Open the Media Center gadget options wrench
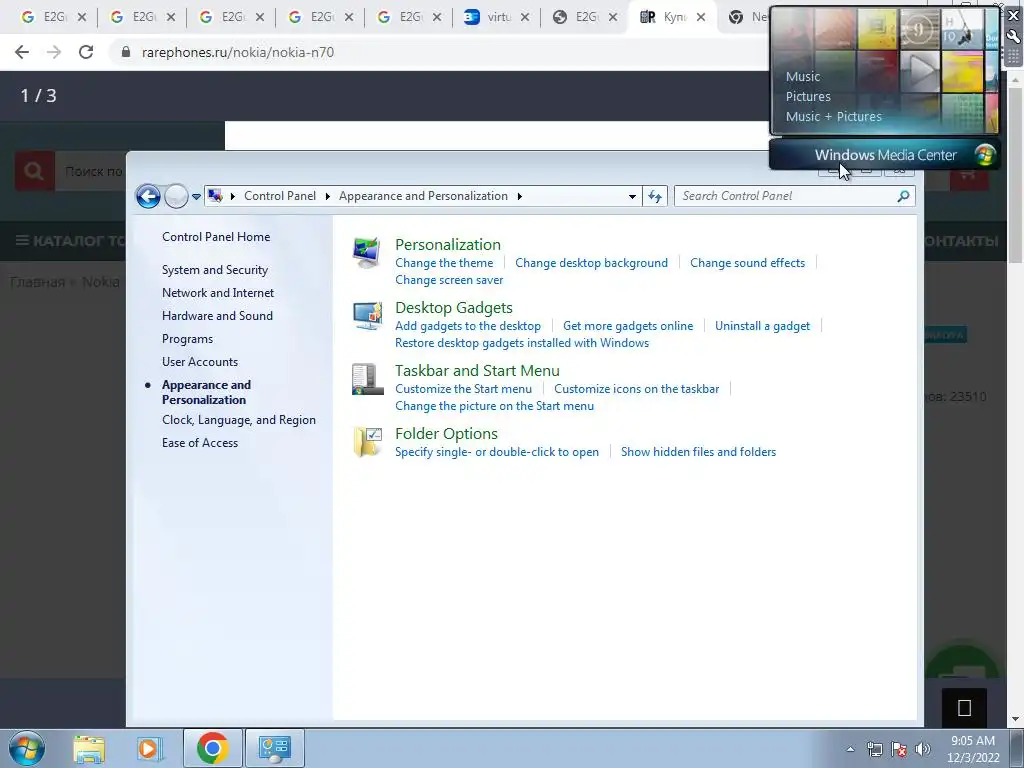 point(1014,37)
